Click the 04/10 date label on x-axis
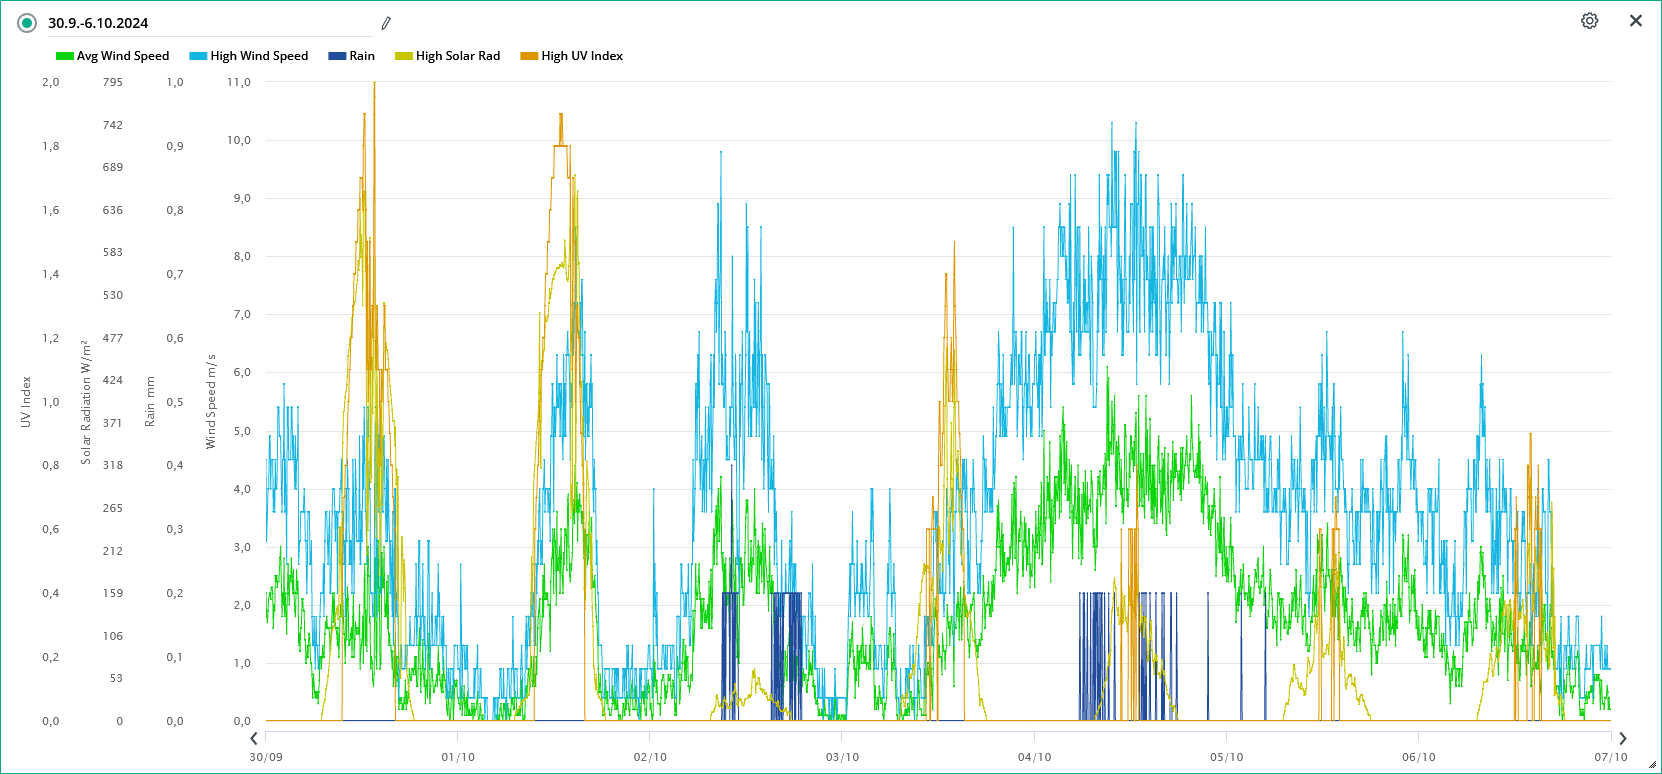This screenshot has height=774, width=1662. (x=1034, y=757)
